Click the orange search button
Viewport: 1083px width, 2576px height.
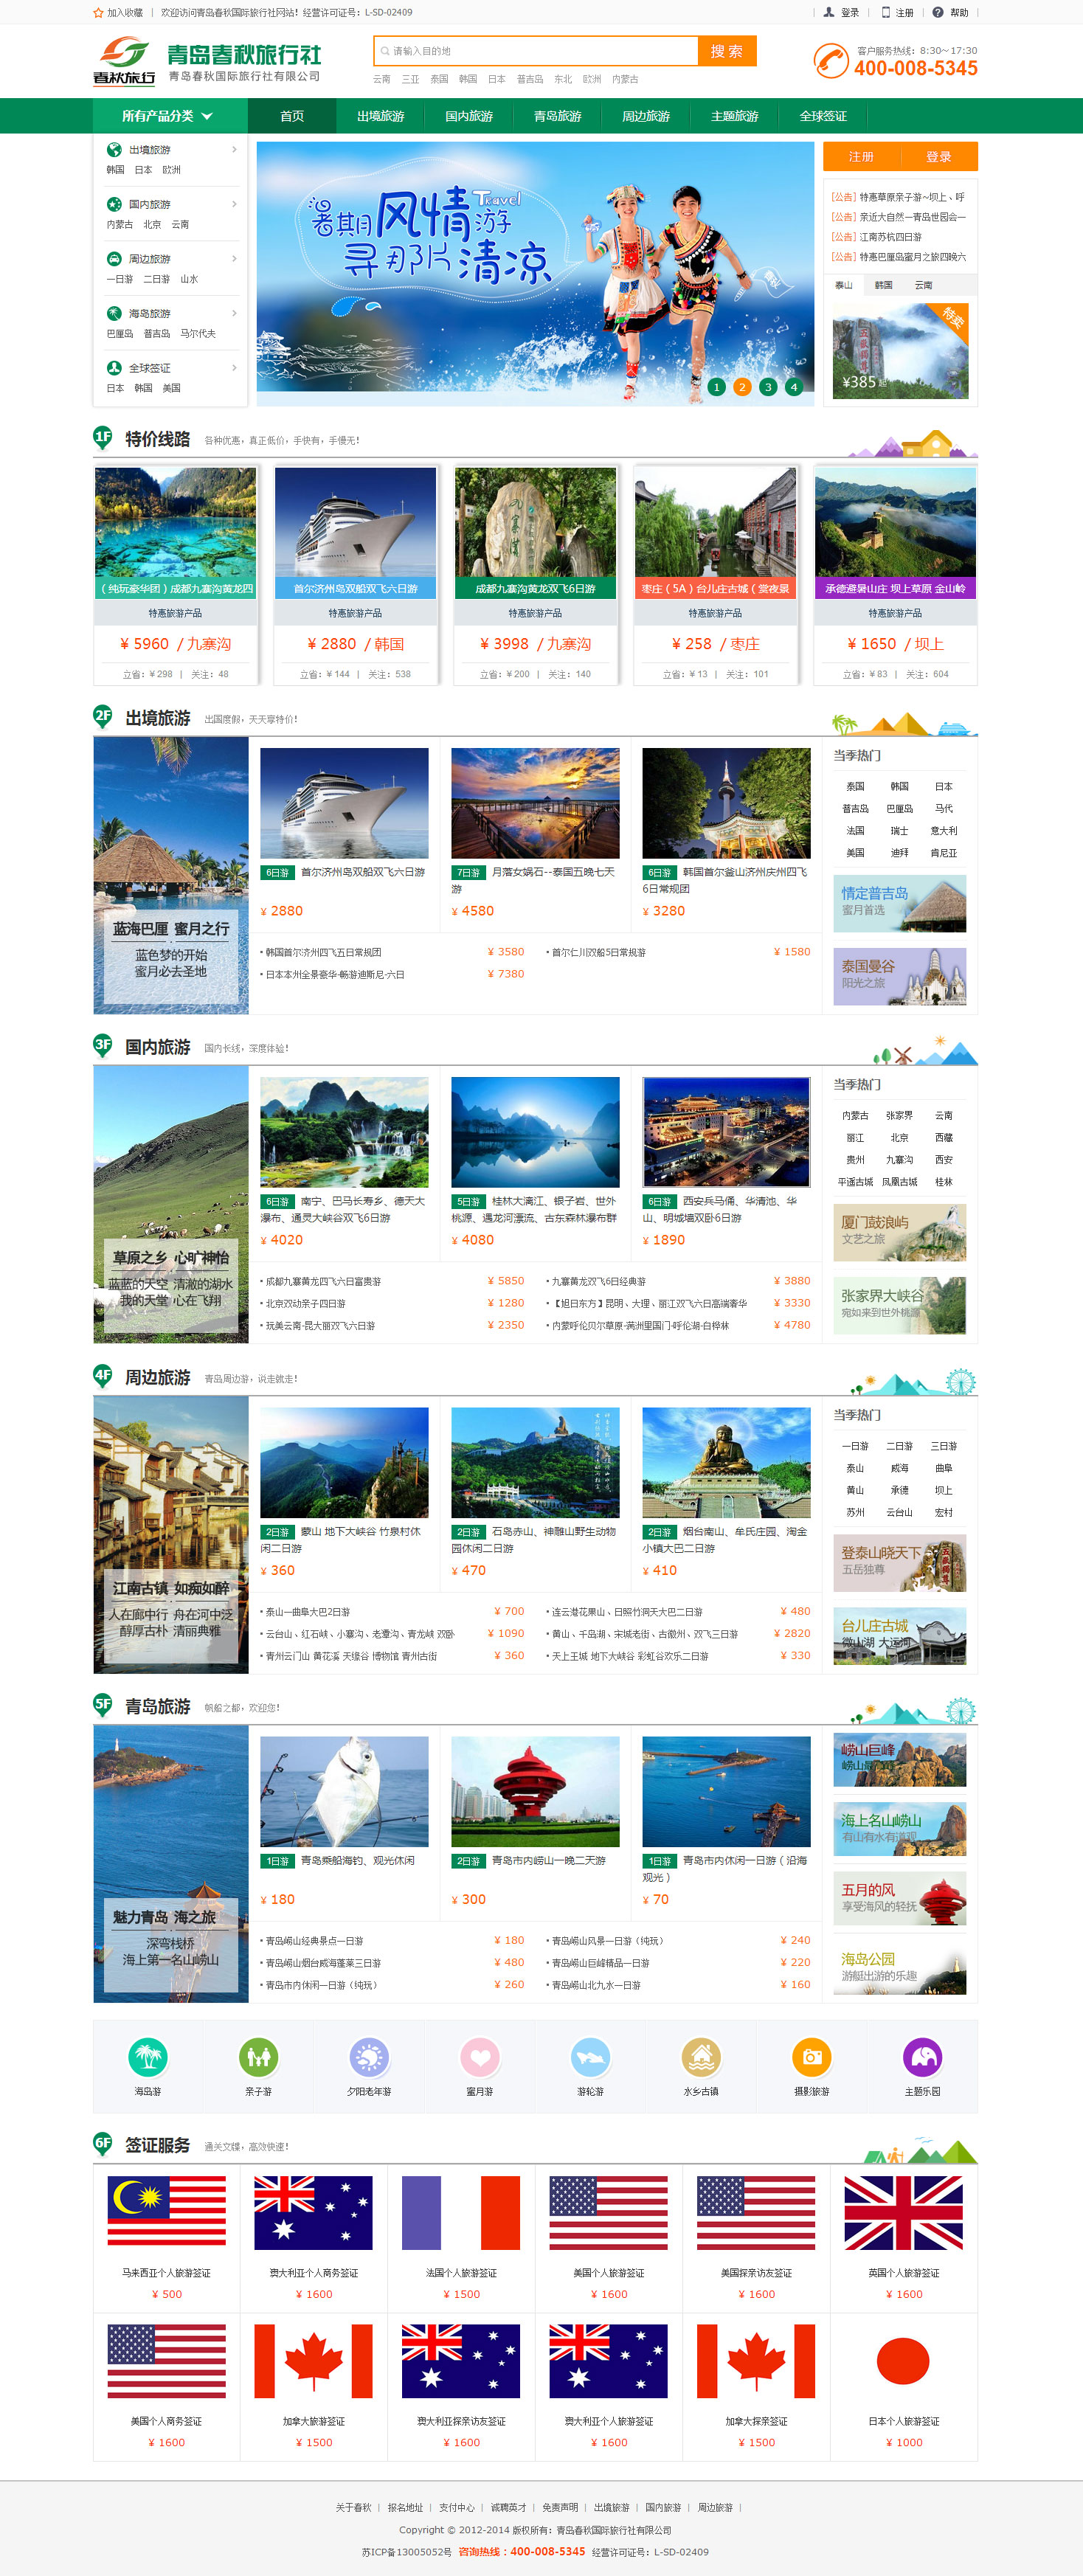[x=726, y=51]
